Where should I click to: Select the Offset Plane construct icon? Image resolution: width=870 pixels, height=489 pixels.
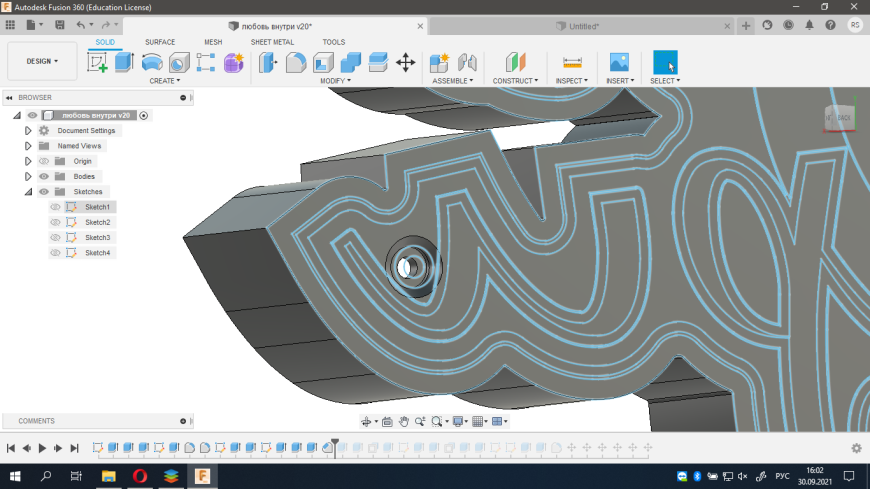point(514,62)
